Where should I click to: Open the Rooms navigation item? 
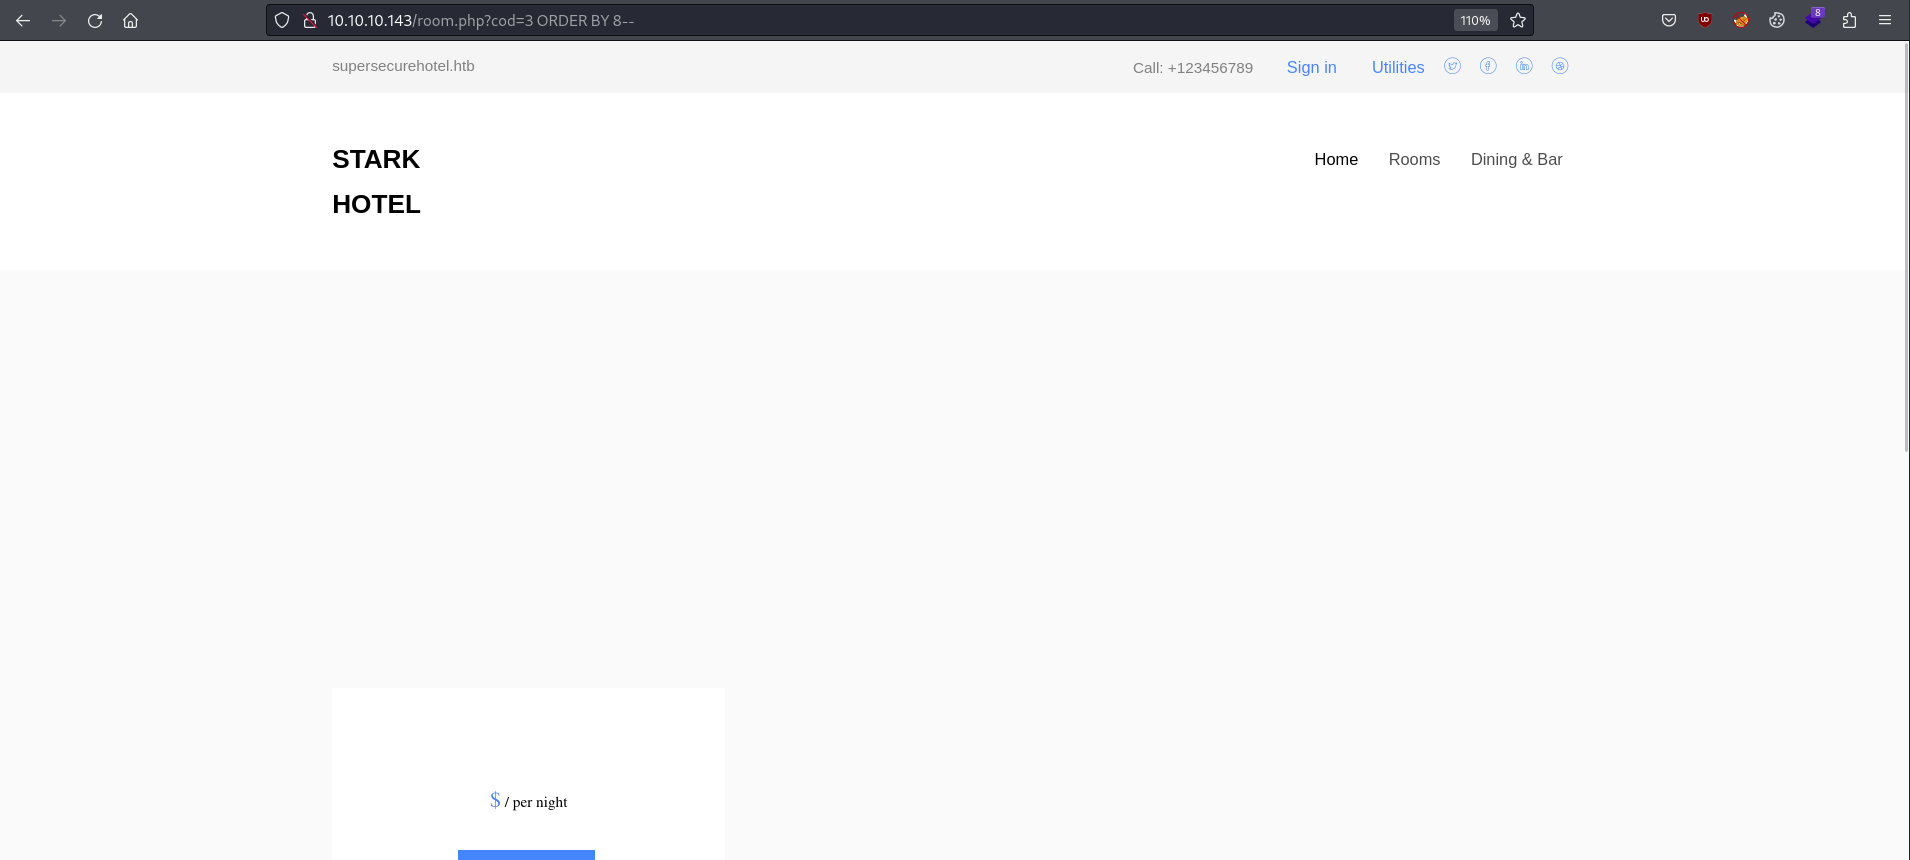pyautogui.click(x=1414, y=159)
